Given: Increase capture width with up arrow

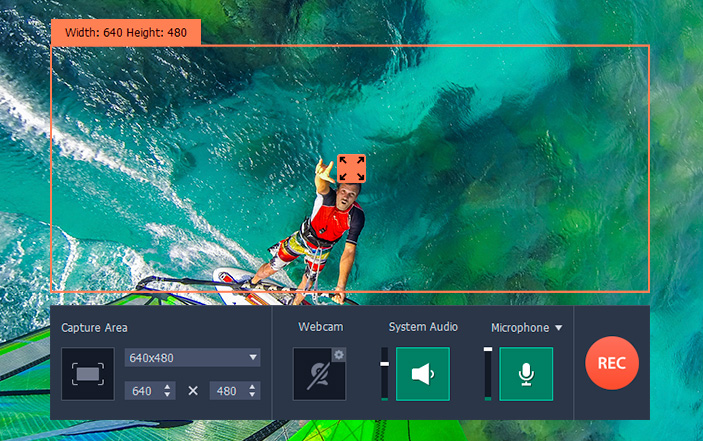Looking at the screenshot, I should point(167,387).
